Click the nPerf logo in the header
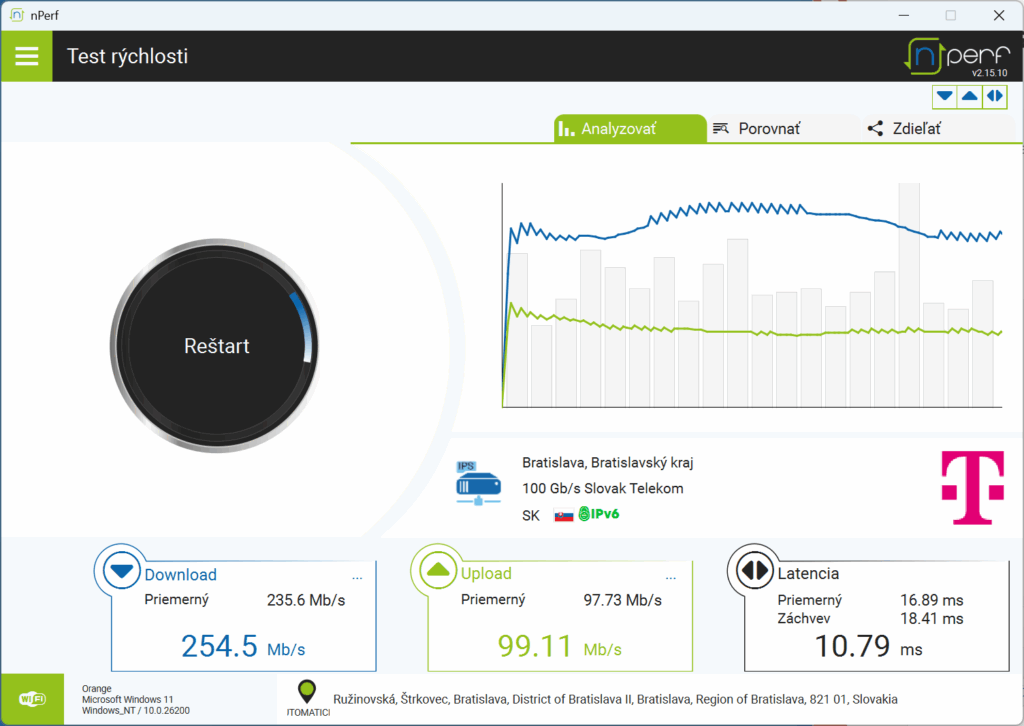The width and height of the screenshot is (1024, 726). click(956, 56)
